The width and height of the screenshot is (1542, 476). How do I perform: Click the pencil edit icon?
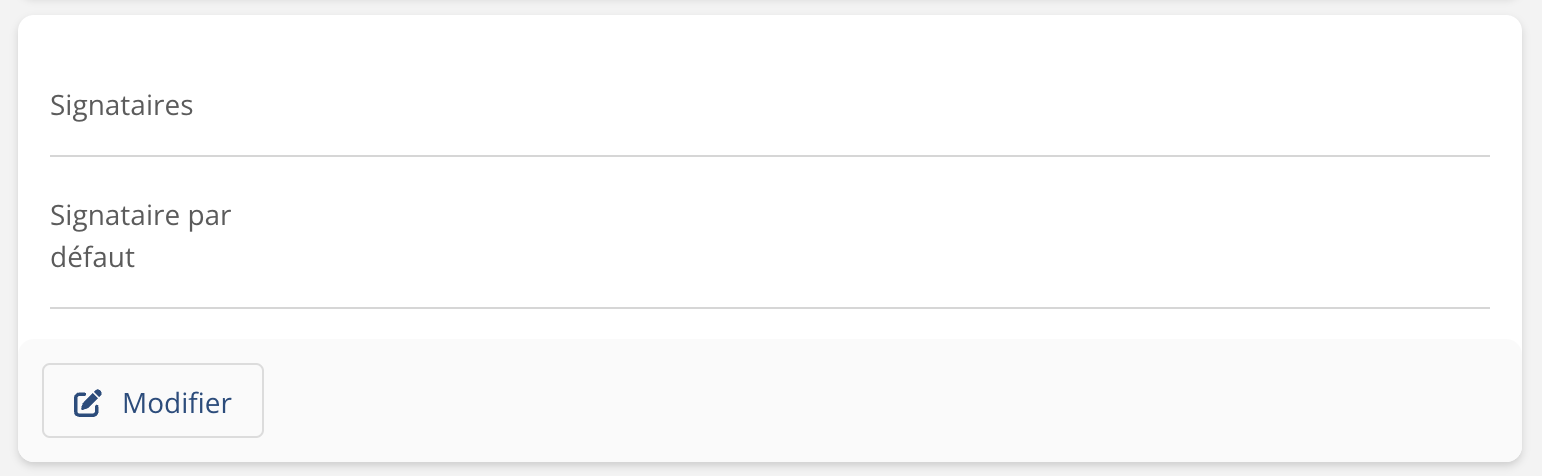88,403
